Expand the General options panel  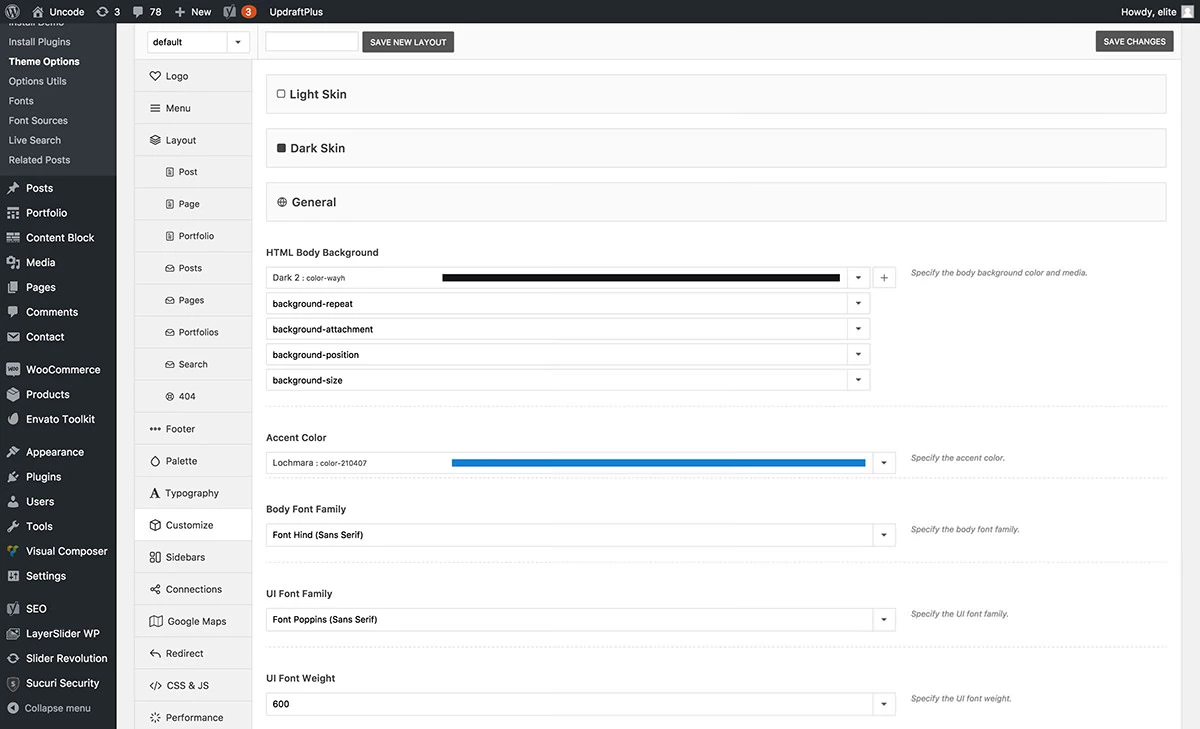point(715,201)
